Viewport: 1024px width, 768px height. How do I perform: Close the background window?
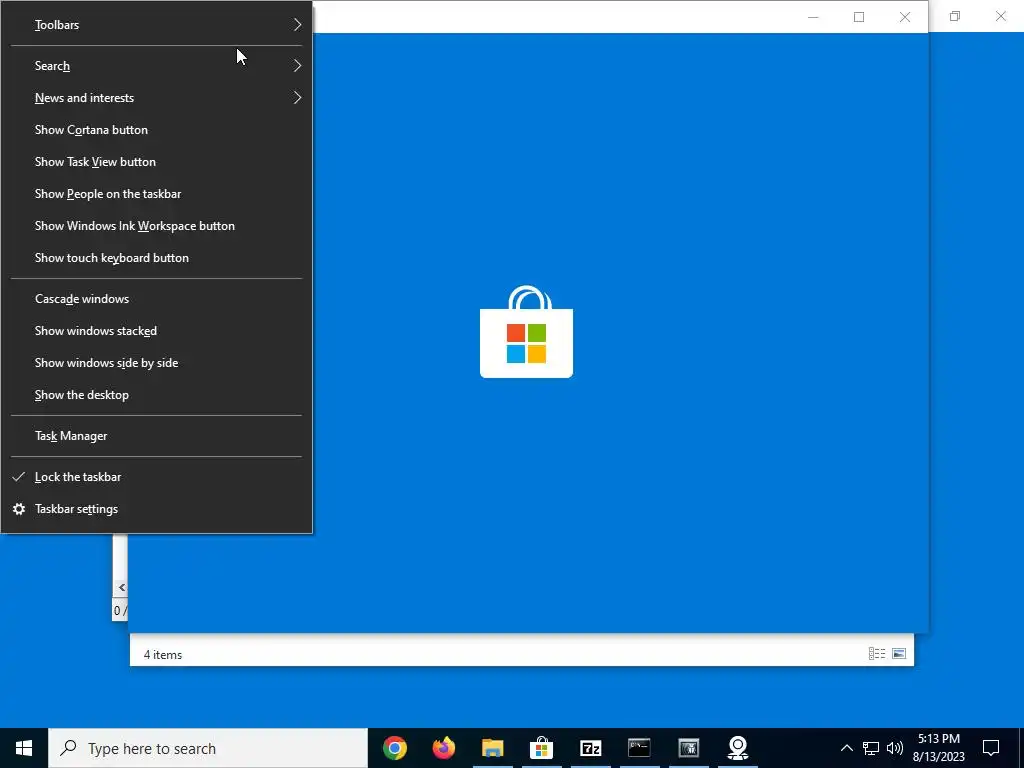coord(1000,16)
